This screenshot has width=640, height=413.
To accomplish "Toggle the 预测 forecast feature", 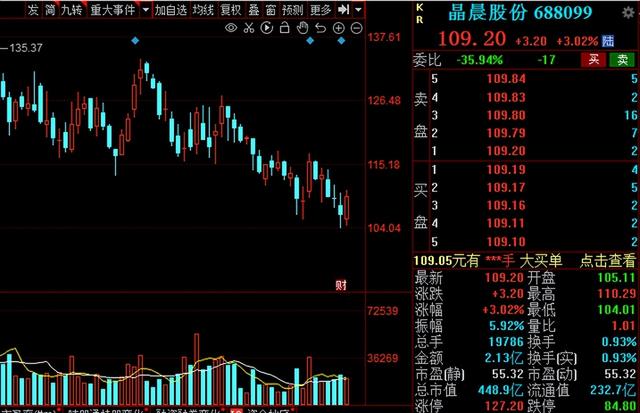I will (292, 9).
